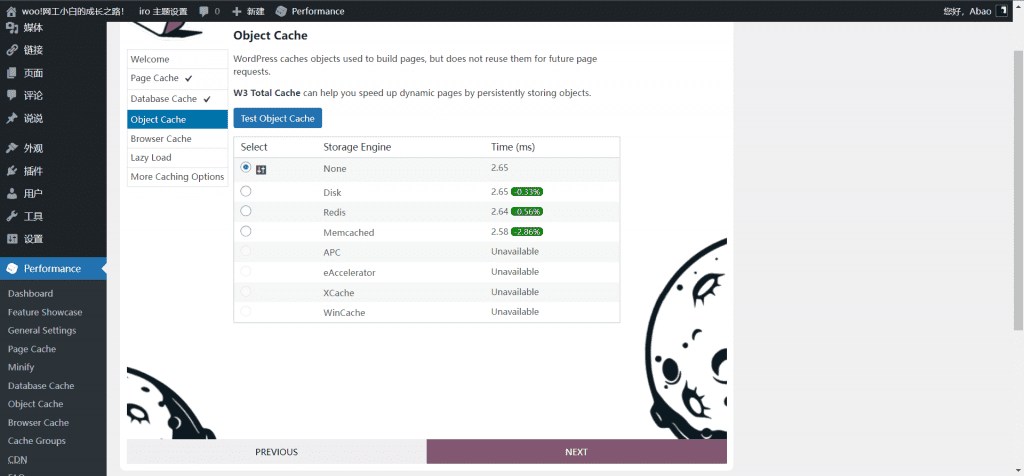Click the plus icon for new content
The width and height of the screenshot is (1024, 476).
click(236, 11)
